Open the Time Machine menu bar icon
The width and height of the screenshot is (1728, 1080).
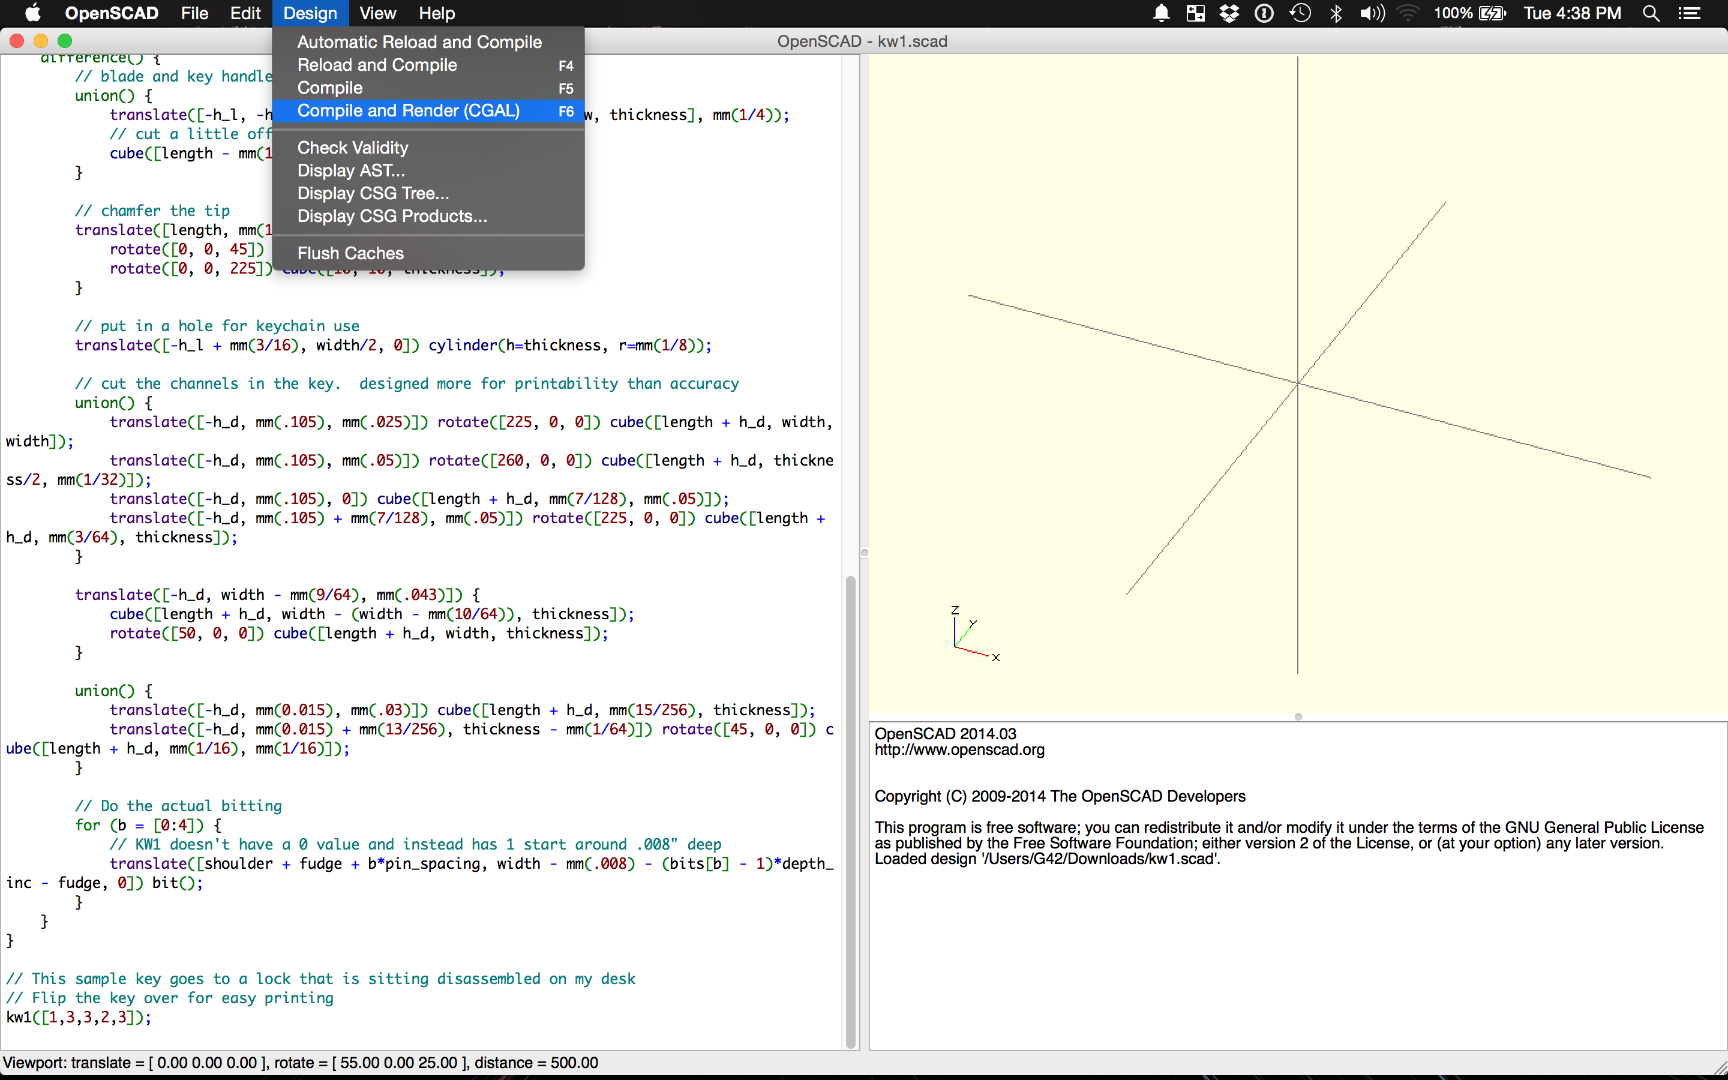[1300, 13]
